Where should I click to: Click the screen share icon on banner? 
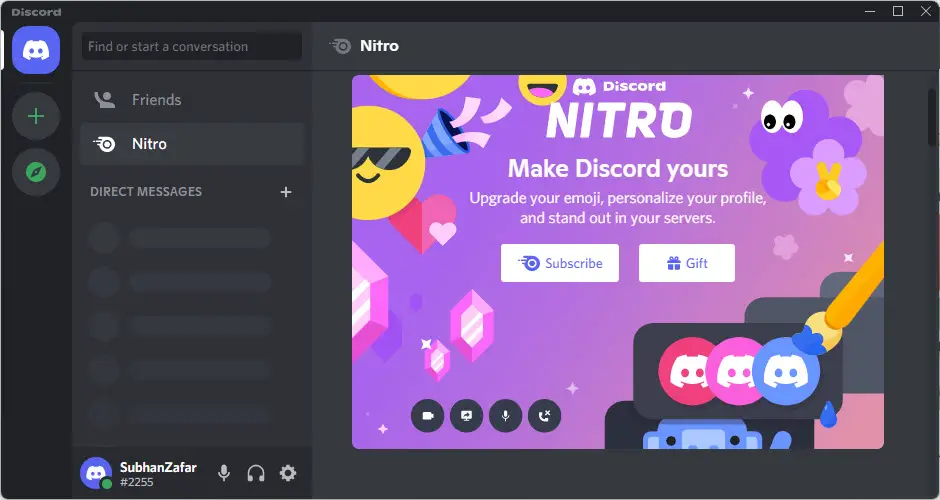(466, 415)
